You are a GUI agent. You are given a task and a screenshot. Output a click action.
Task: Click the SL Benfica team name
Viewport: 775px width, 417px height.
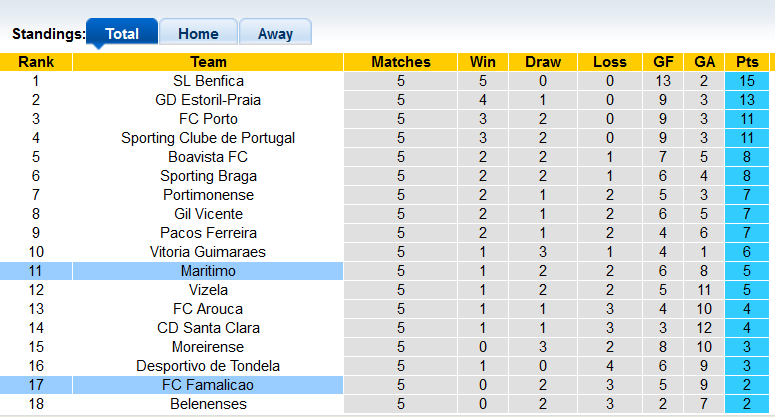(x=208, y=81)
